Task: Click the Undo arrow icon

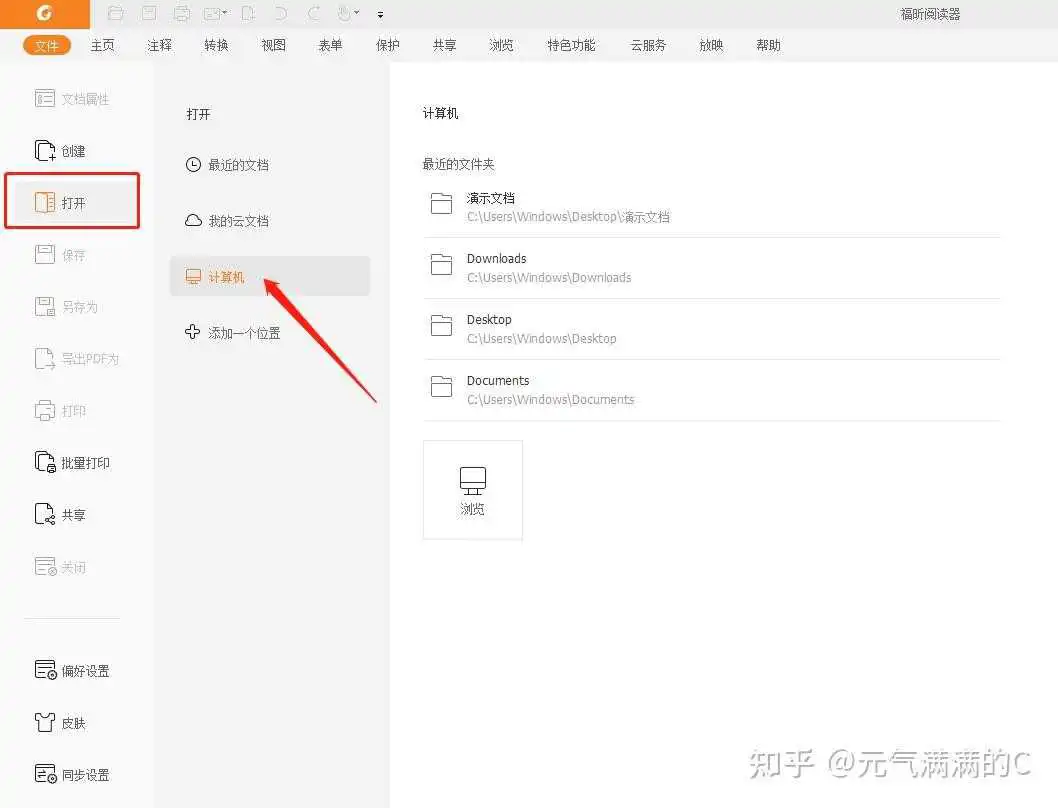Action: (281, 13)
